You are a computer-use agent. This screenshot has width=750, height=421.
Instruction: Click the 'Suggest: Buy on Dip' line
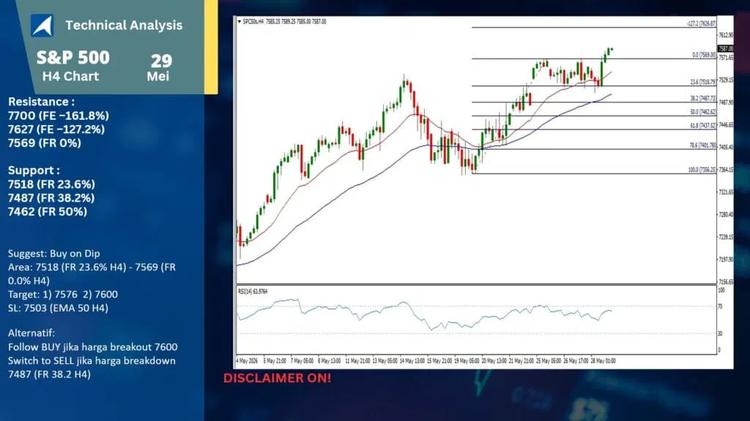(x=54, y=254)
